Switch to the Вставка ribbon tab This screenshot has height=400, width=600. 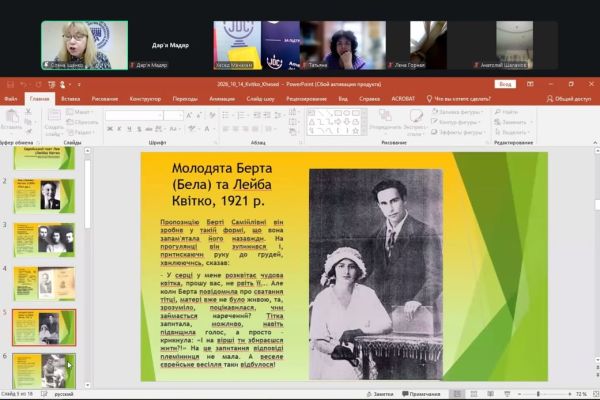[70, 99]
